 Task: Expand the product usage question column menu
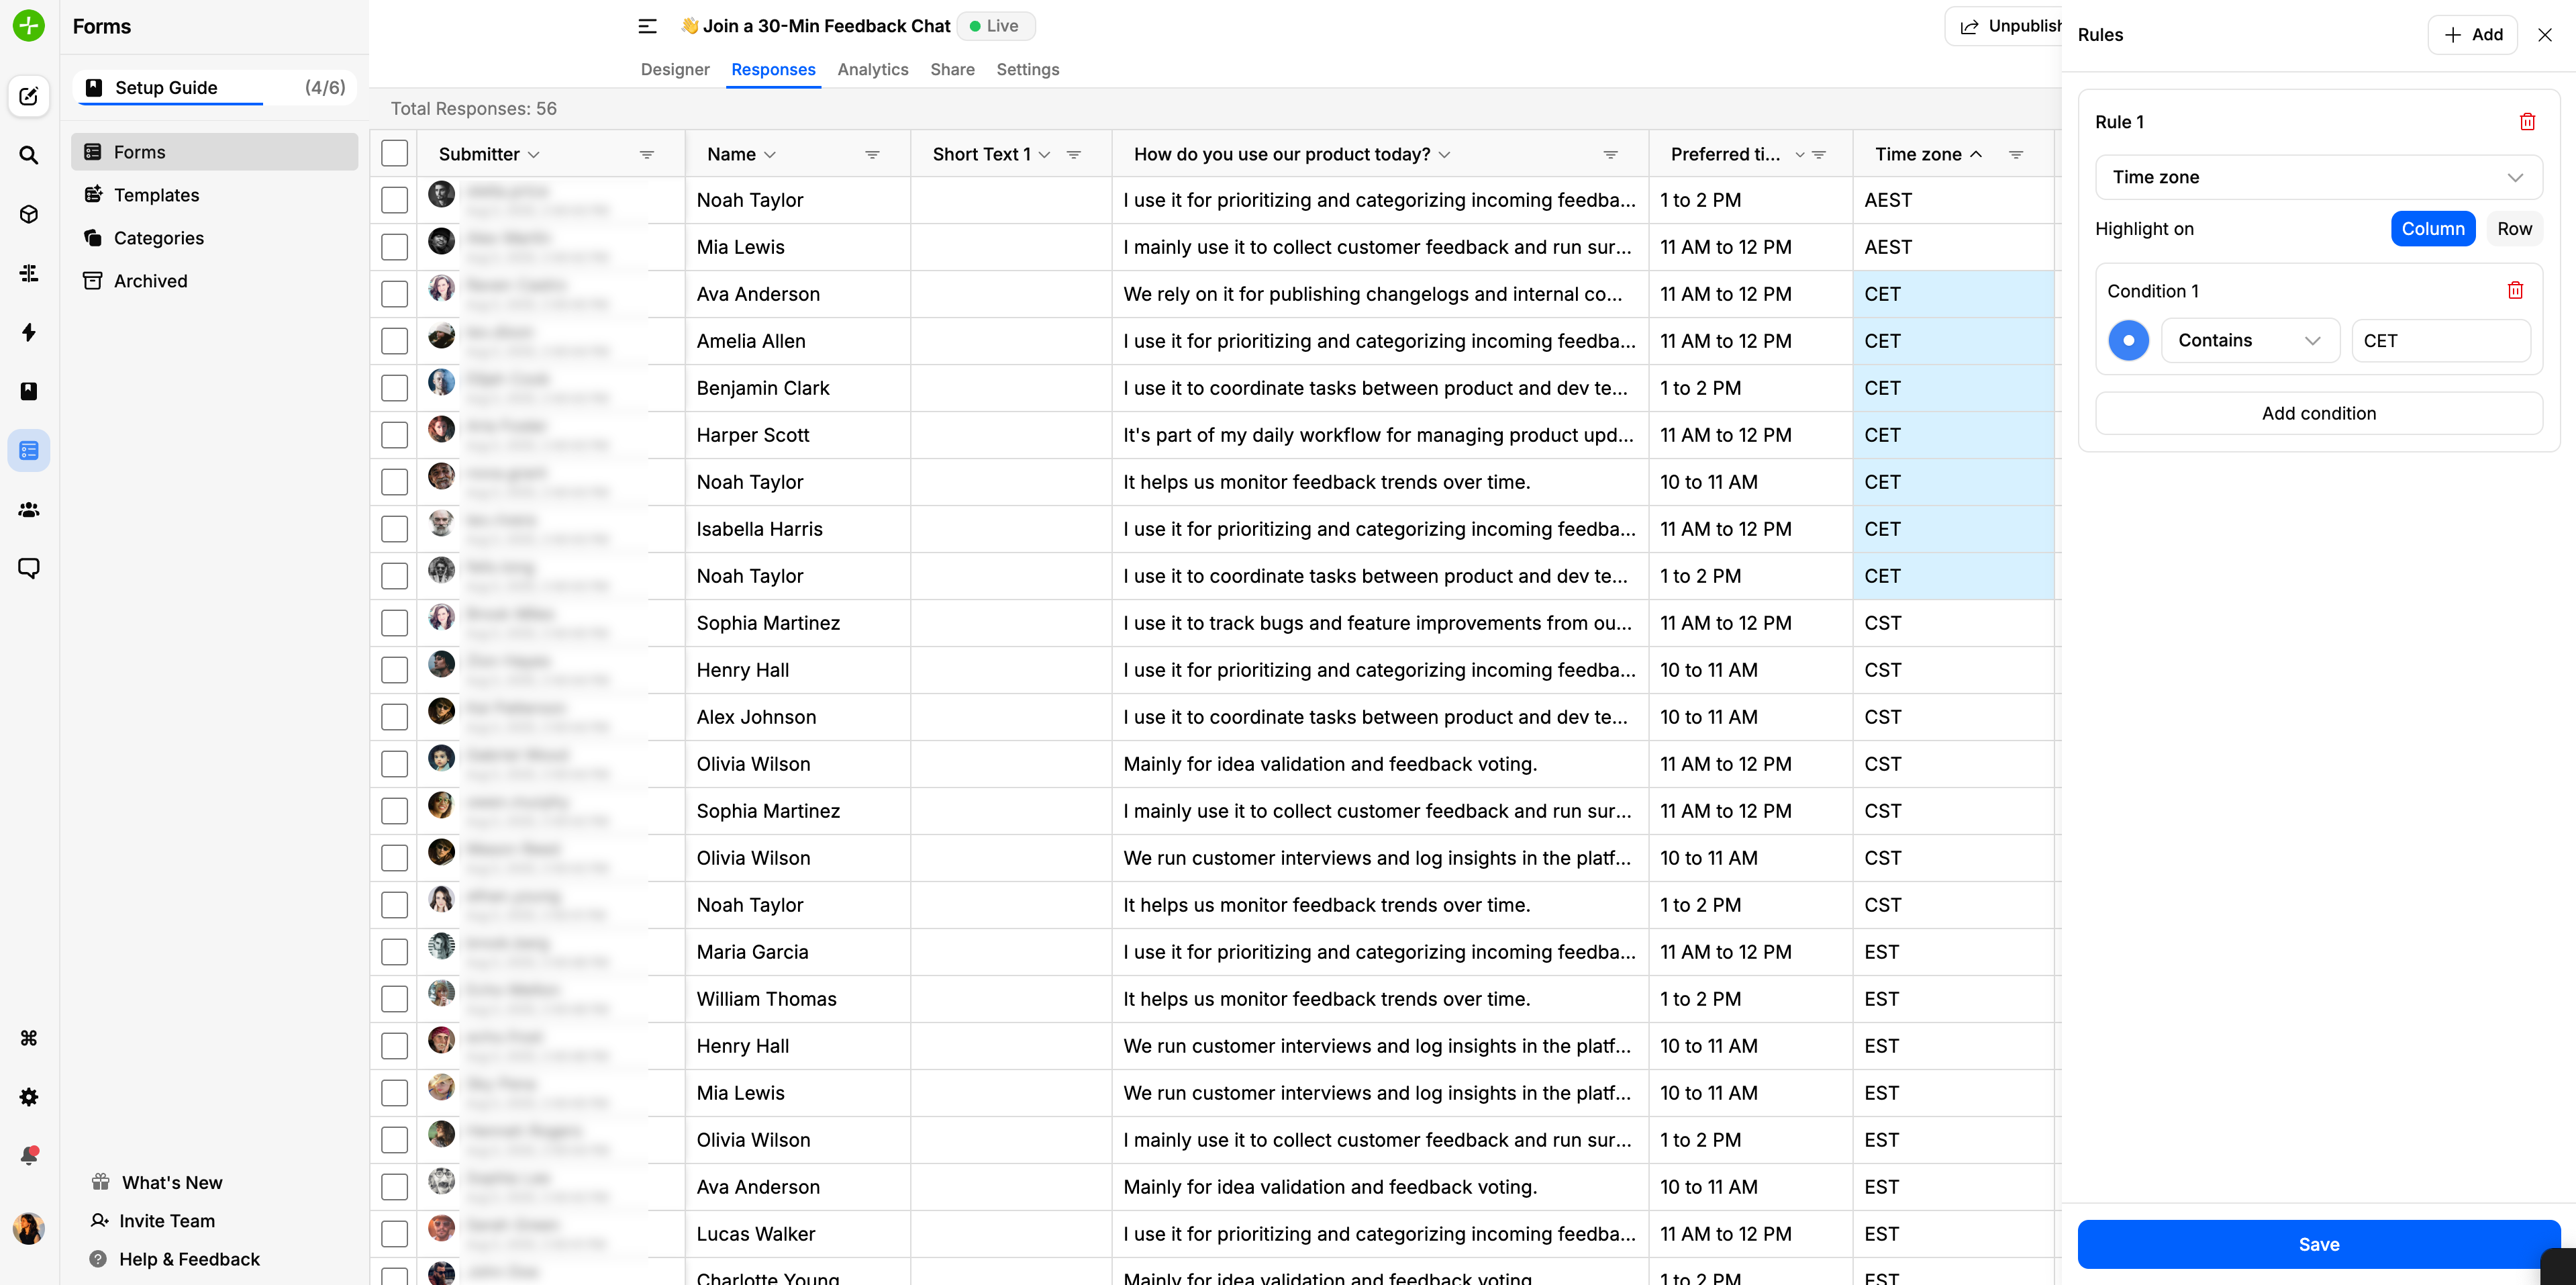(x=1444, y=155)
